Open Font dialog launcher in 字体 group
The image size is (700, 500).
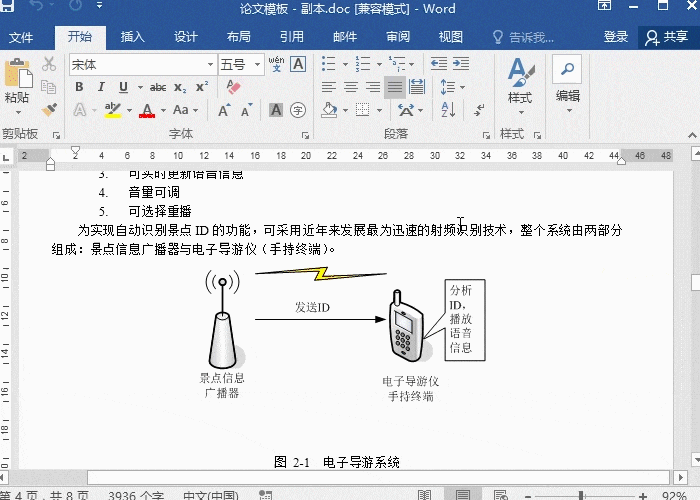click(x=305, y=135)
